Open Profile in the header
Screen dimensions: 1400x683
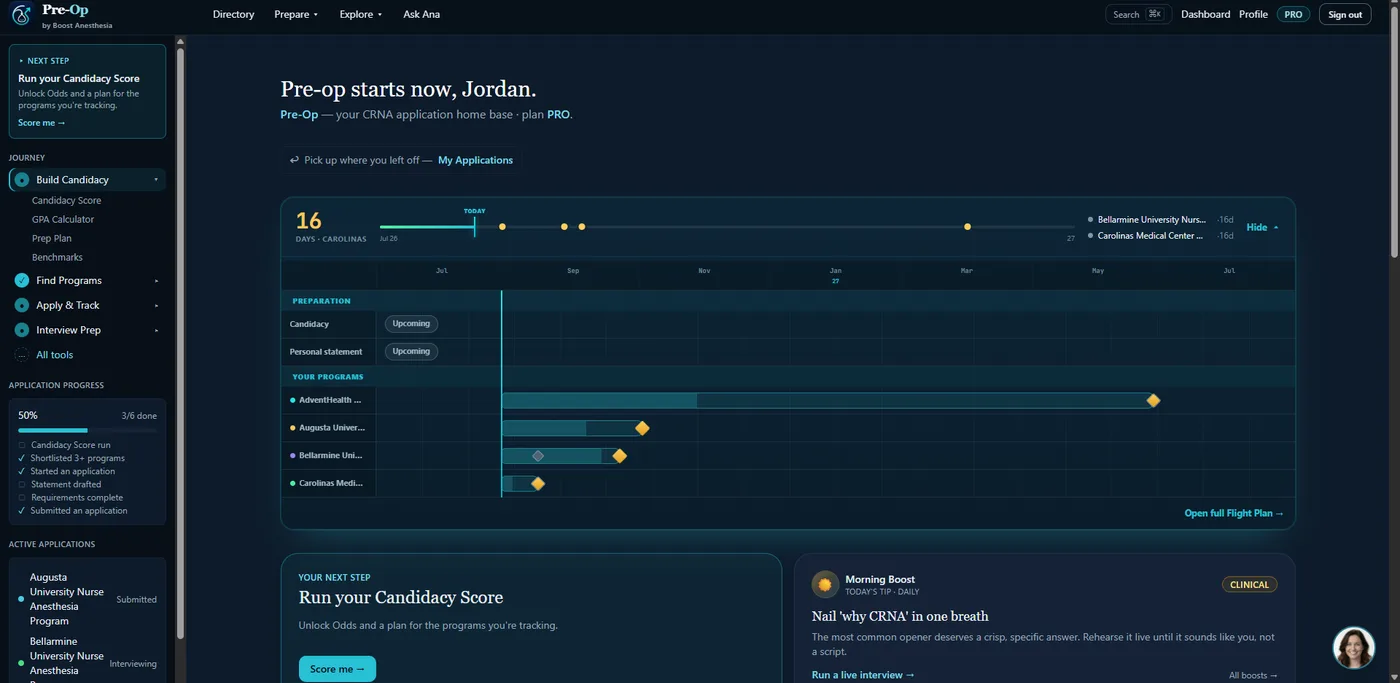click(1253, 14)
